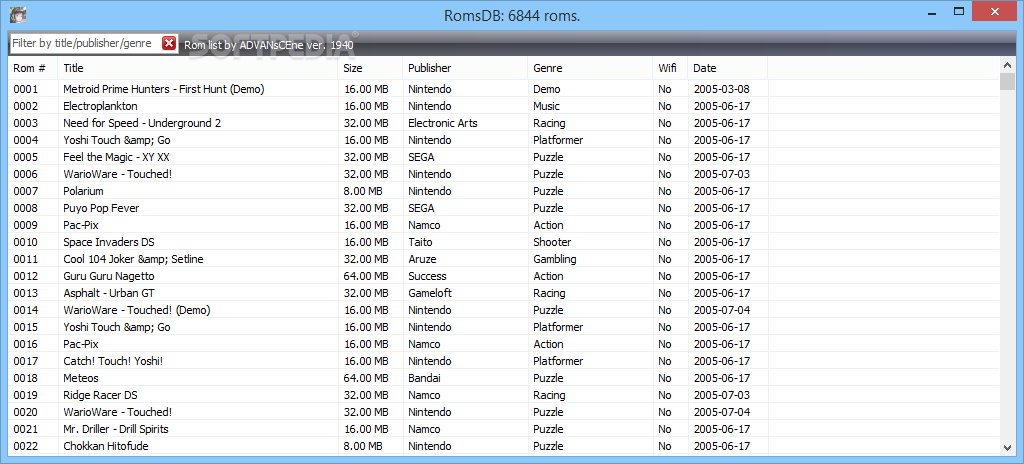Select Ridge Racer DS title
The height and width of the screenshot is (464, 1024).
click(100, 395)
